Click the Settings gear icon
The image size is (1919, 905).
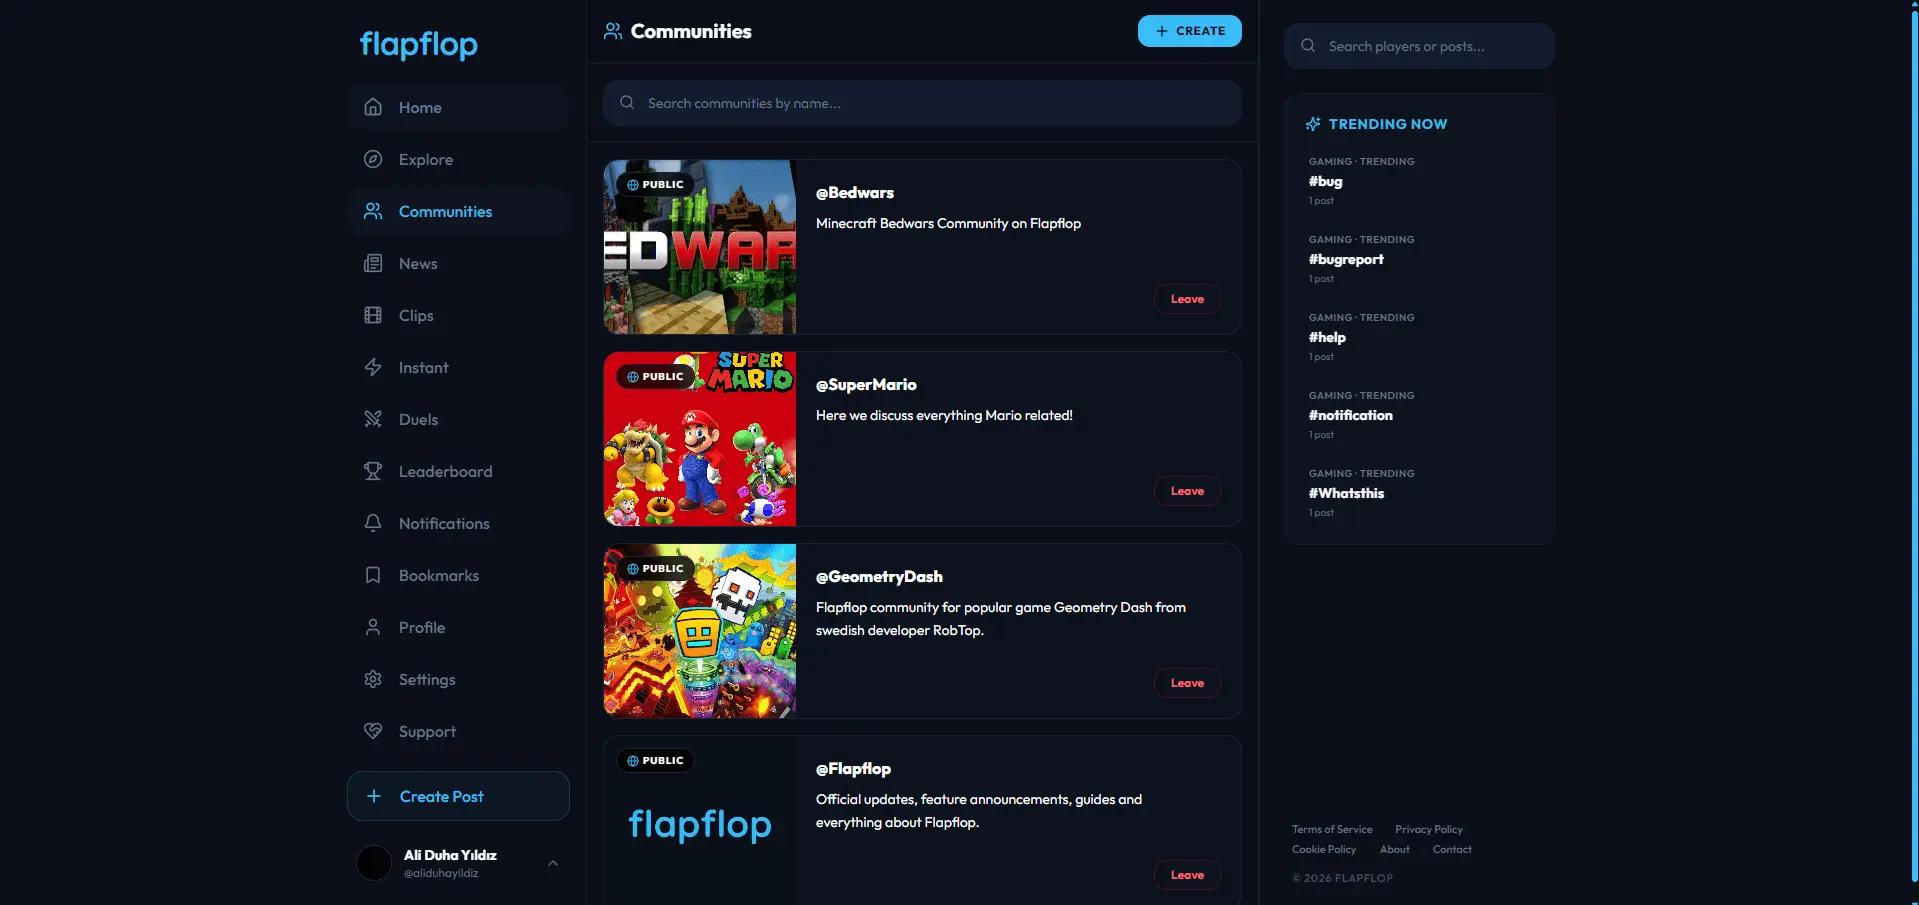pos(373,679)
